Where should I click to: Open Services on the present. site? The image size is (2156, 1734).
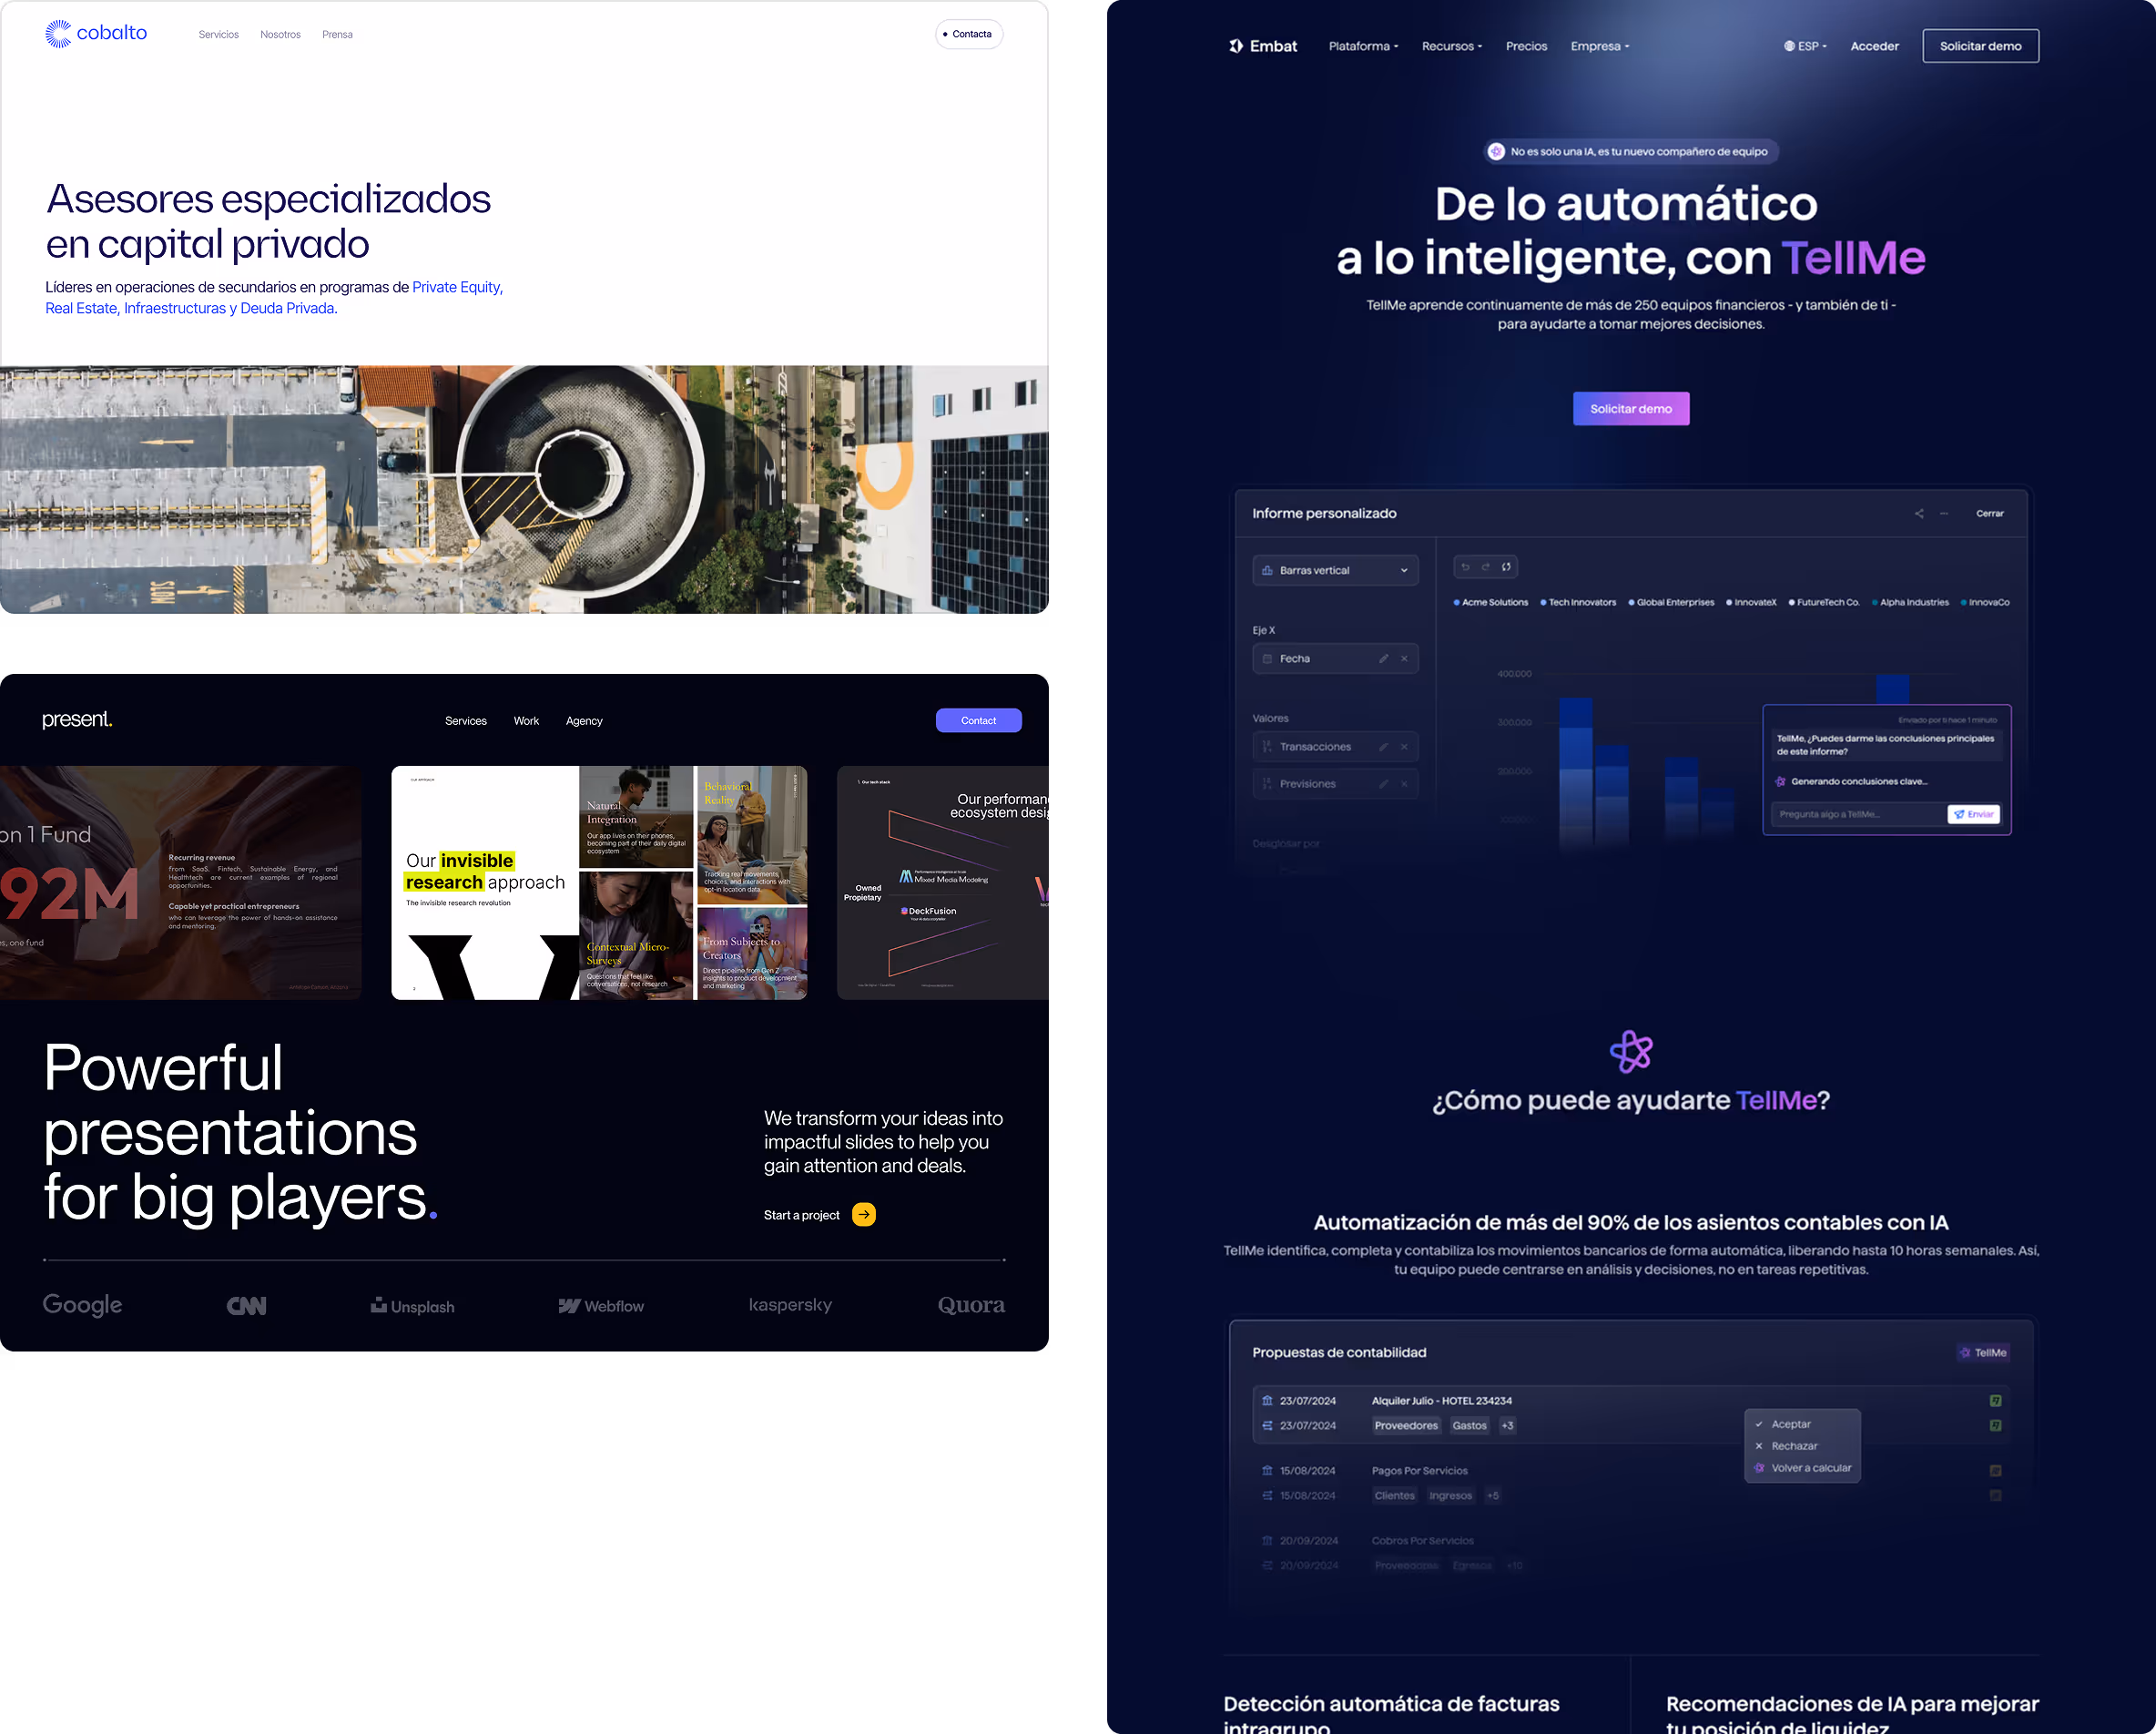coord(466,721)
